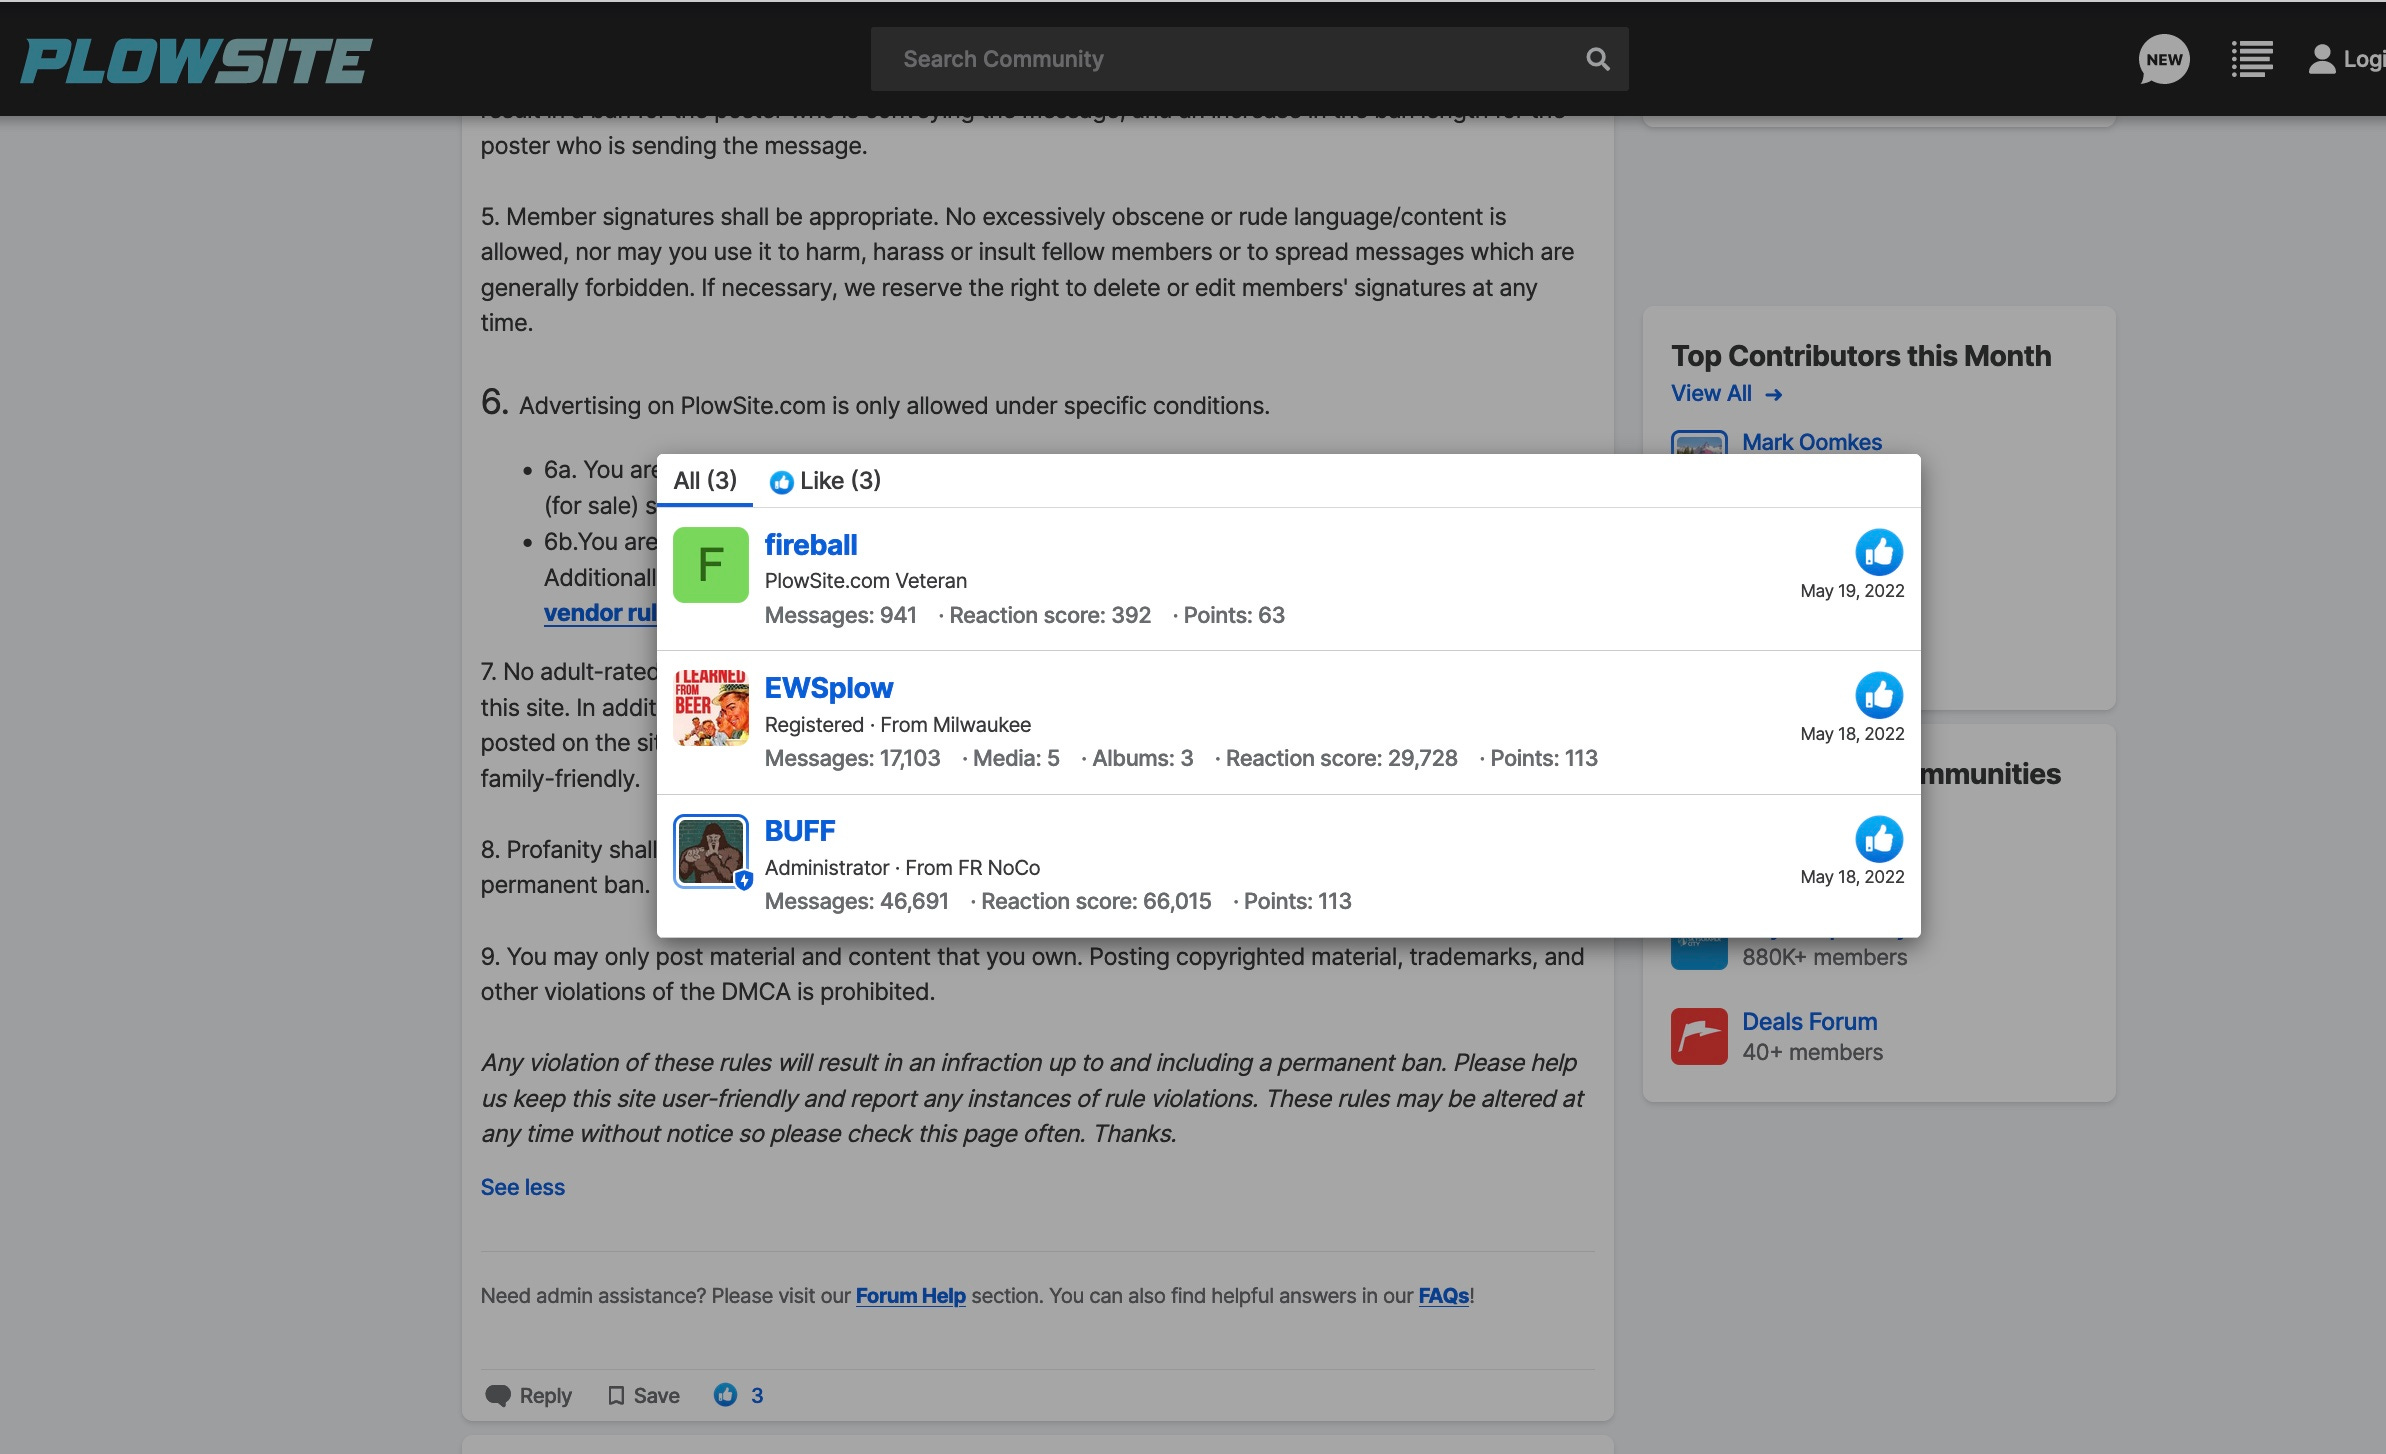Open the FAQs link
Image resolution: width=2386 pixels, height=1454 pixels.
(x=1443, y=1295)
